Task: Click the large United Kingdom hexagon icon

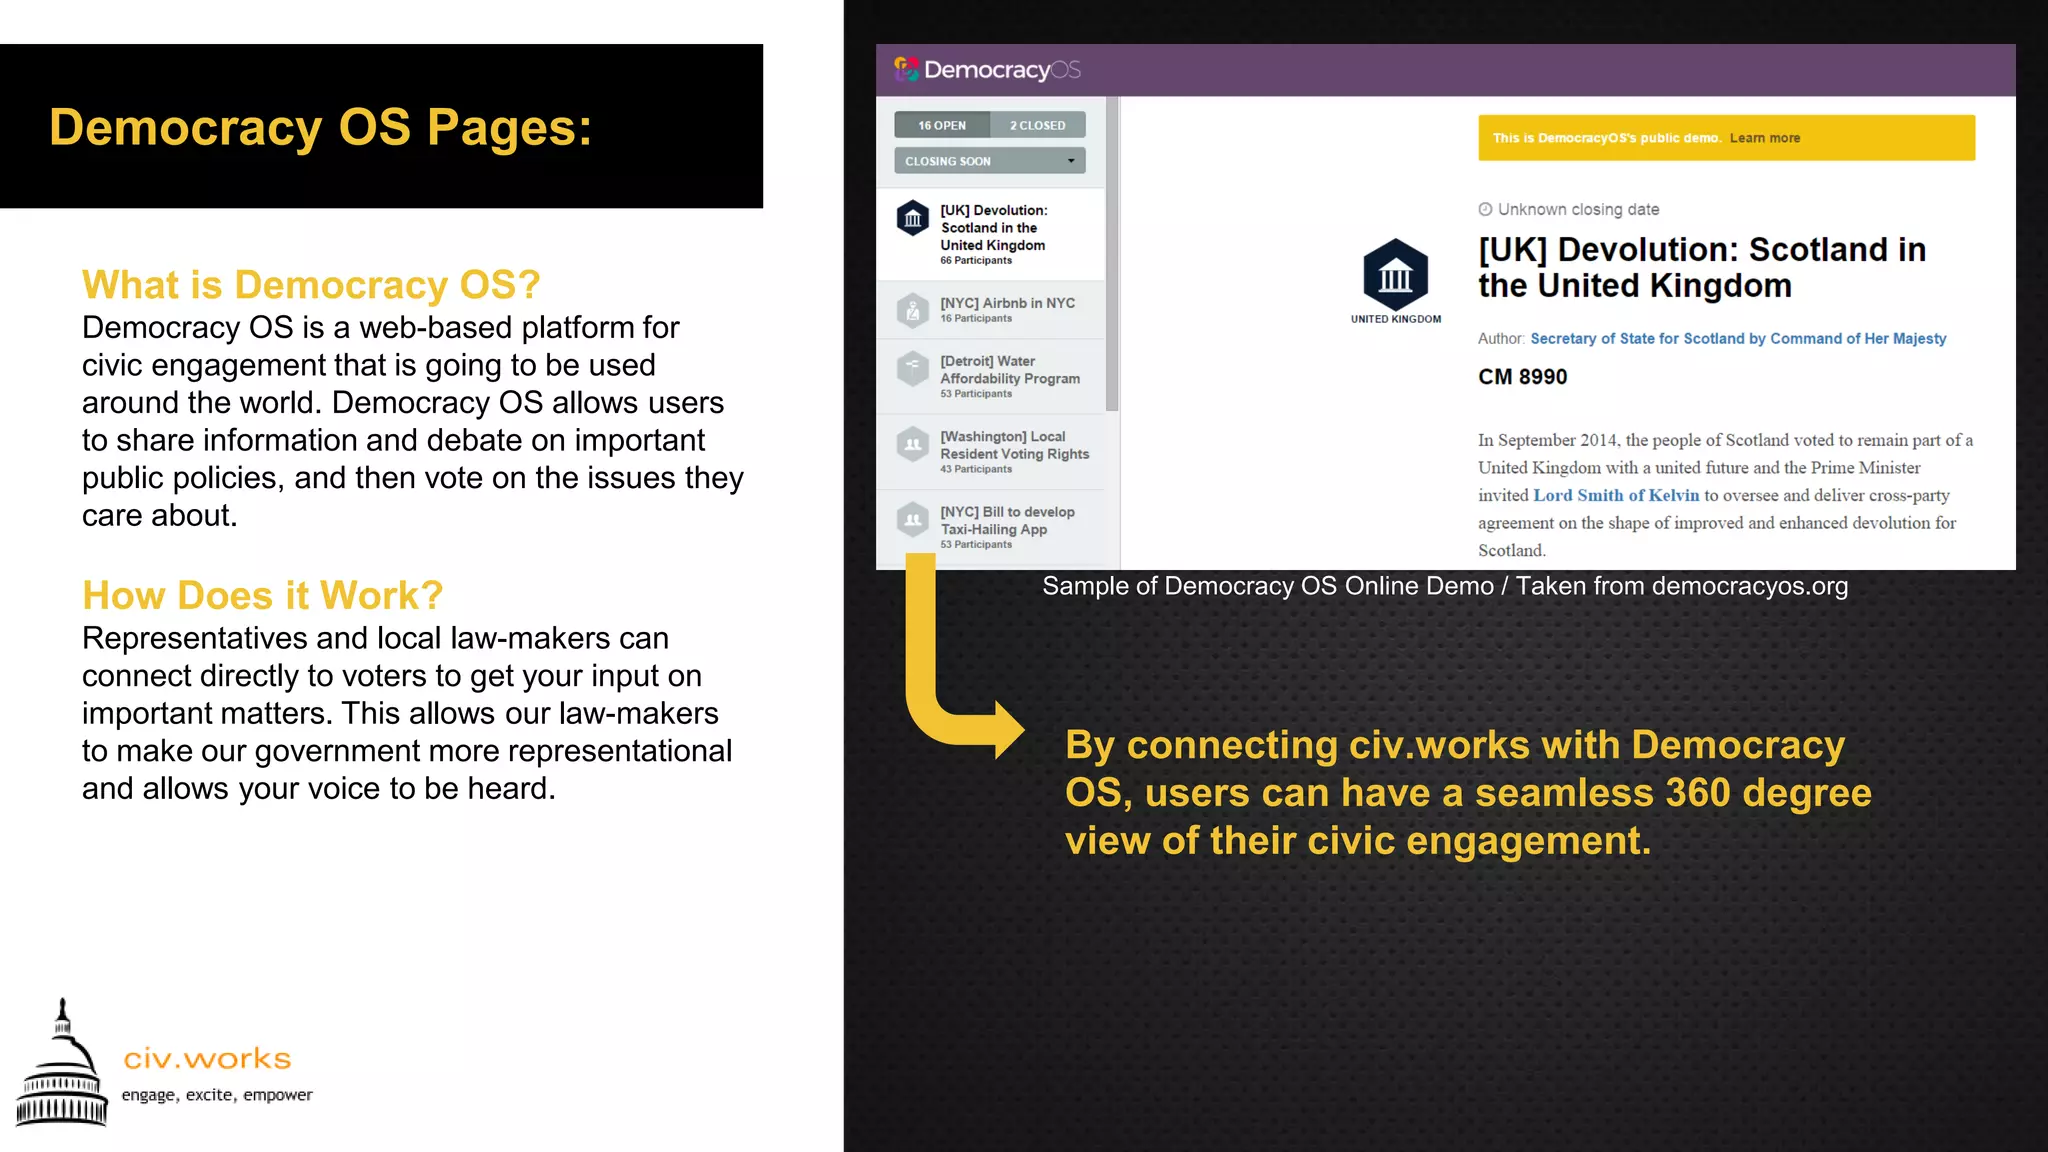Action: pyautogui.click(x=1395, y=273)
